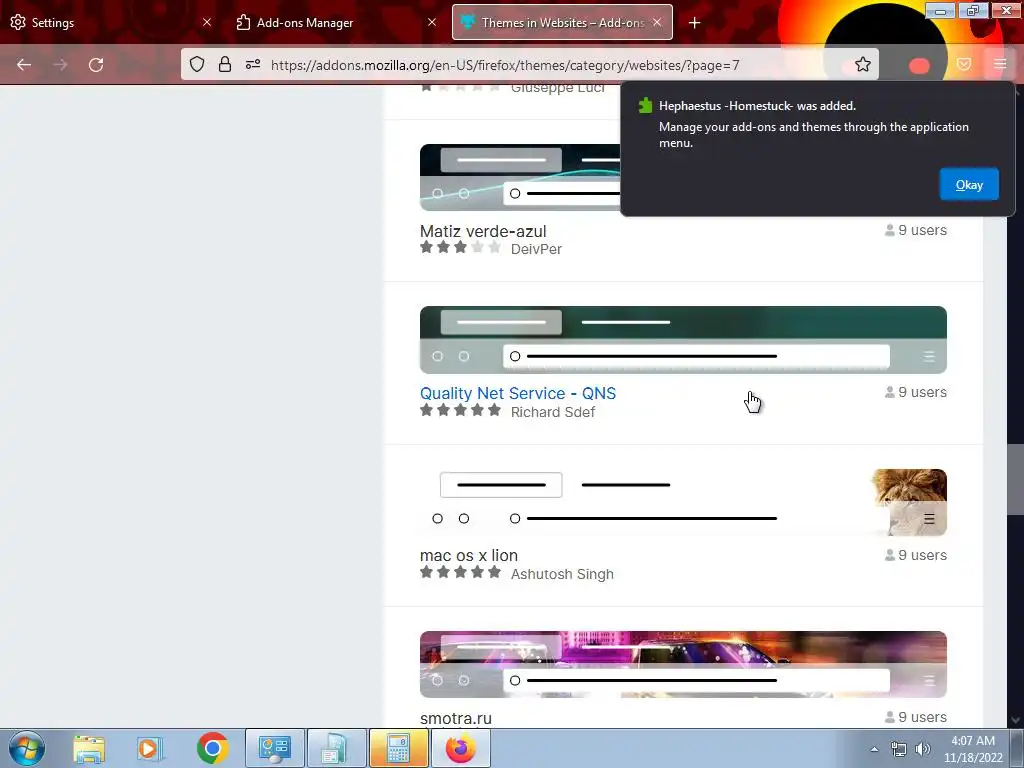Image resolution: width=1024 pixels, height=768 pixels.
Task: Open site permissions icon in address bar
Action: pyautogui.click(x=253, y=64)
